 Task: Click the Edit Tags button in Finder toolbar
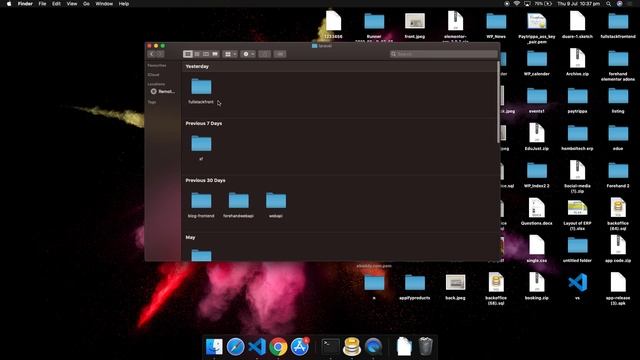[280, 54]
